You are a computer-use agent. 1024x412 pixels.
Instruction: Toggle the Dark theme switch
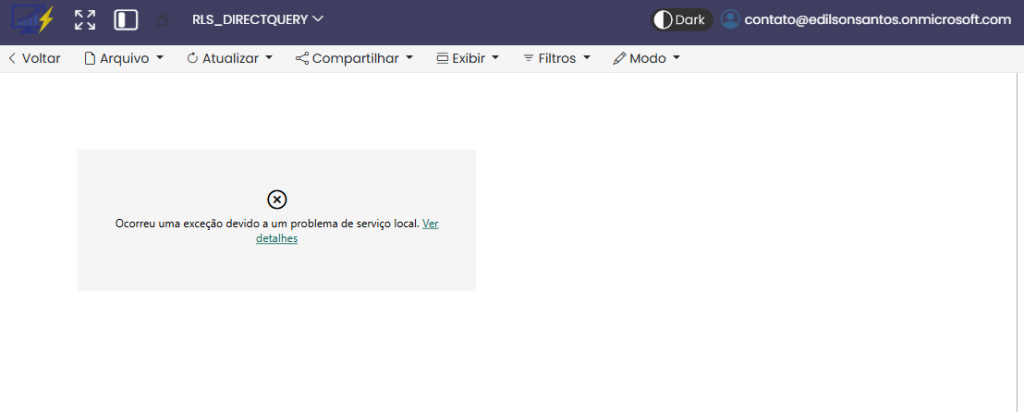(681, 19)
